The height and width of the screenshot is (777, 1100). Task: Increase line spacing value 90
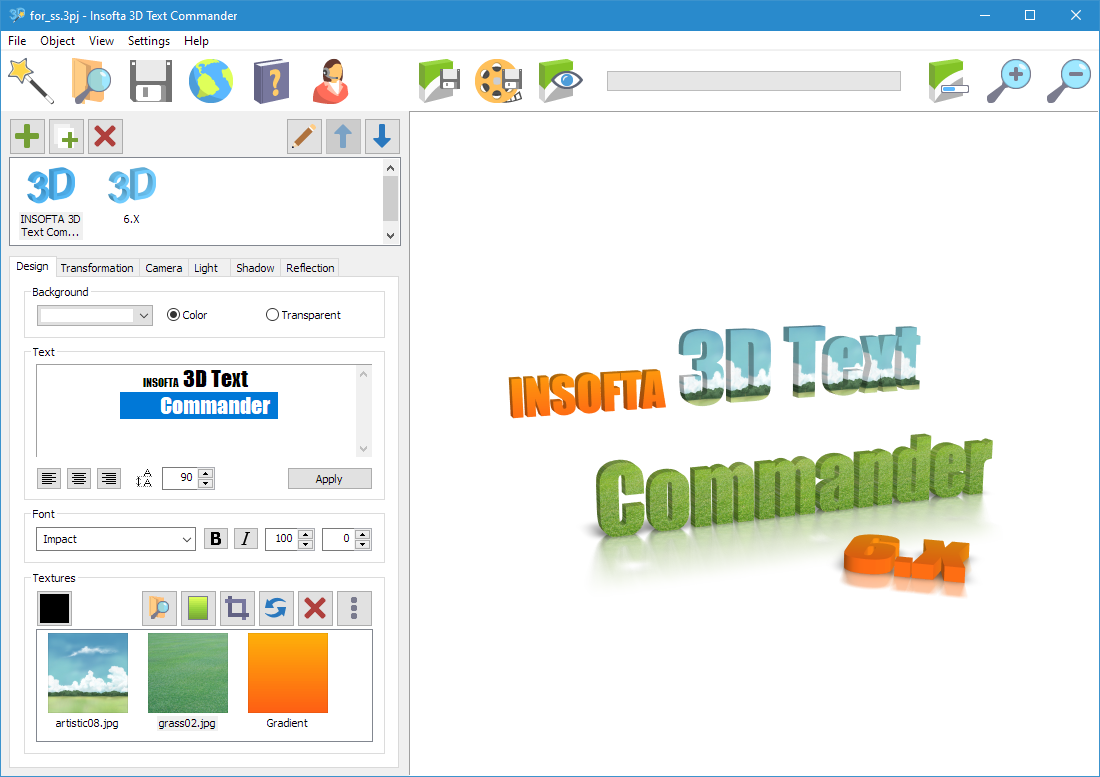[206, 473]
